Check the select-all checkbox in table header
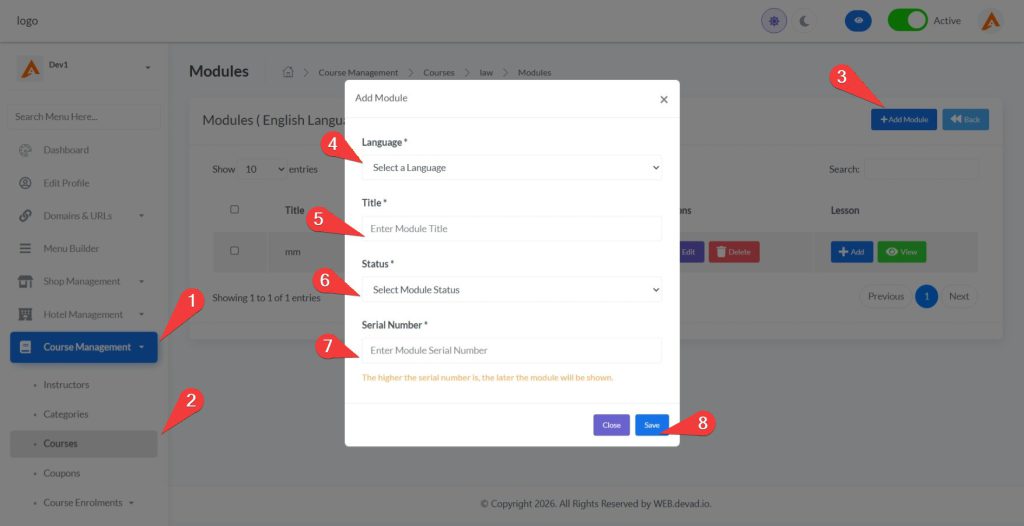1024x526 pixels. click(x=235, y=210)
